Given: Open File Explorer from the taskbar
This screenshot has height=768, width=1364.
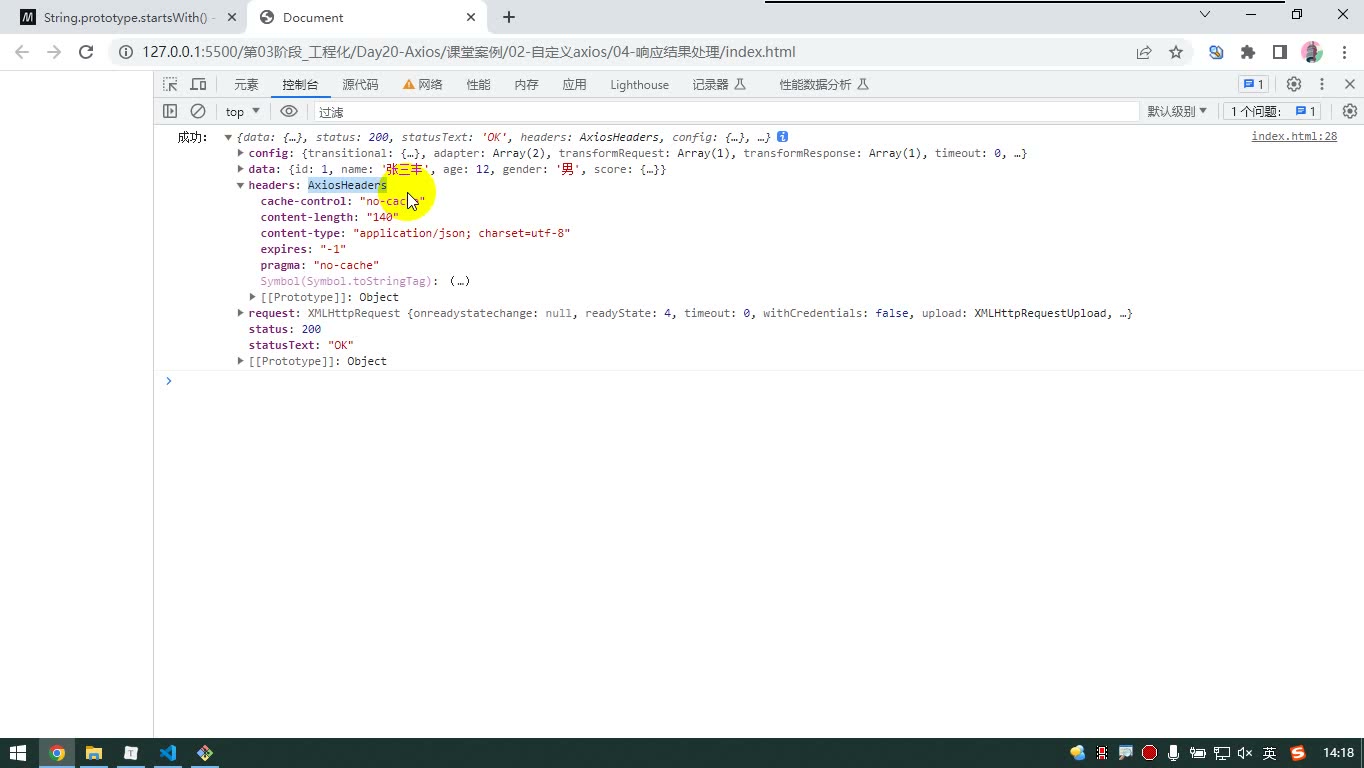Looking at the screenshot, I should (93, 753).
